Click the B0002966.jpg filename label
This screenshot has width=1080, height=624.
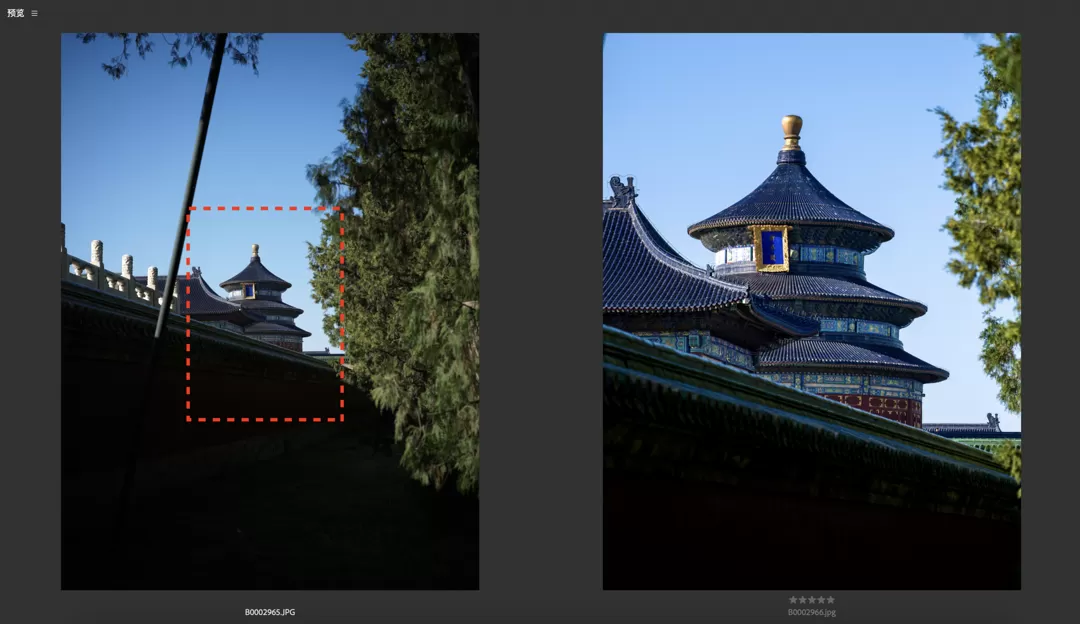811,612
